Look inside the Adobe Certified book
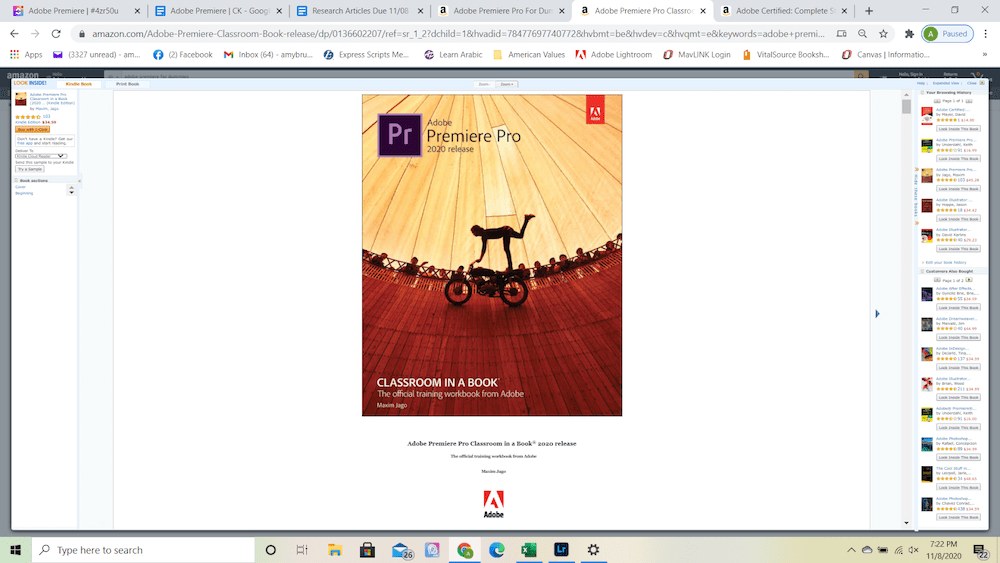The width and height of the screenshot is (1000, 563). pyautogui.click(x=959, y=129)
